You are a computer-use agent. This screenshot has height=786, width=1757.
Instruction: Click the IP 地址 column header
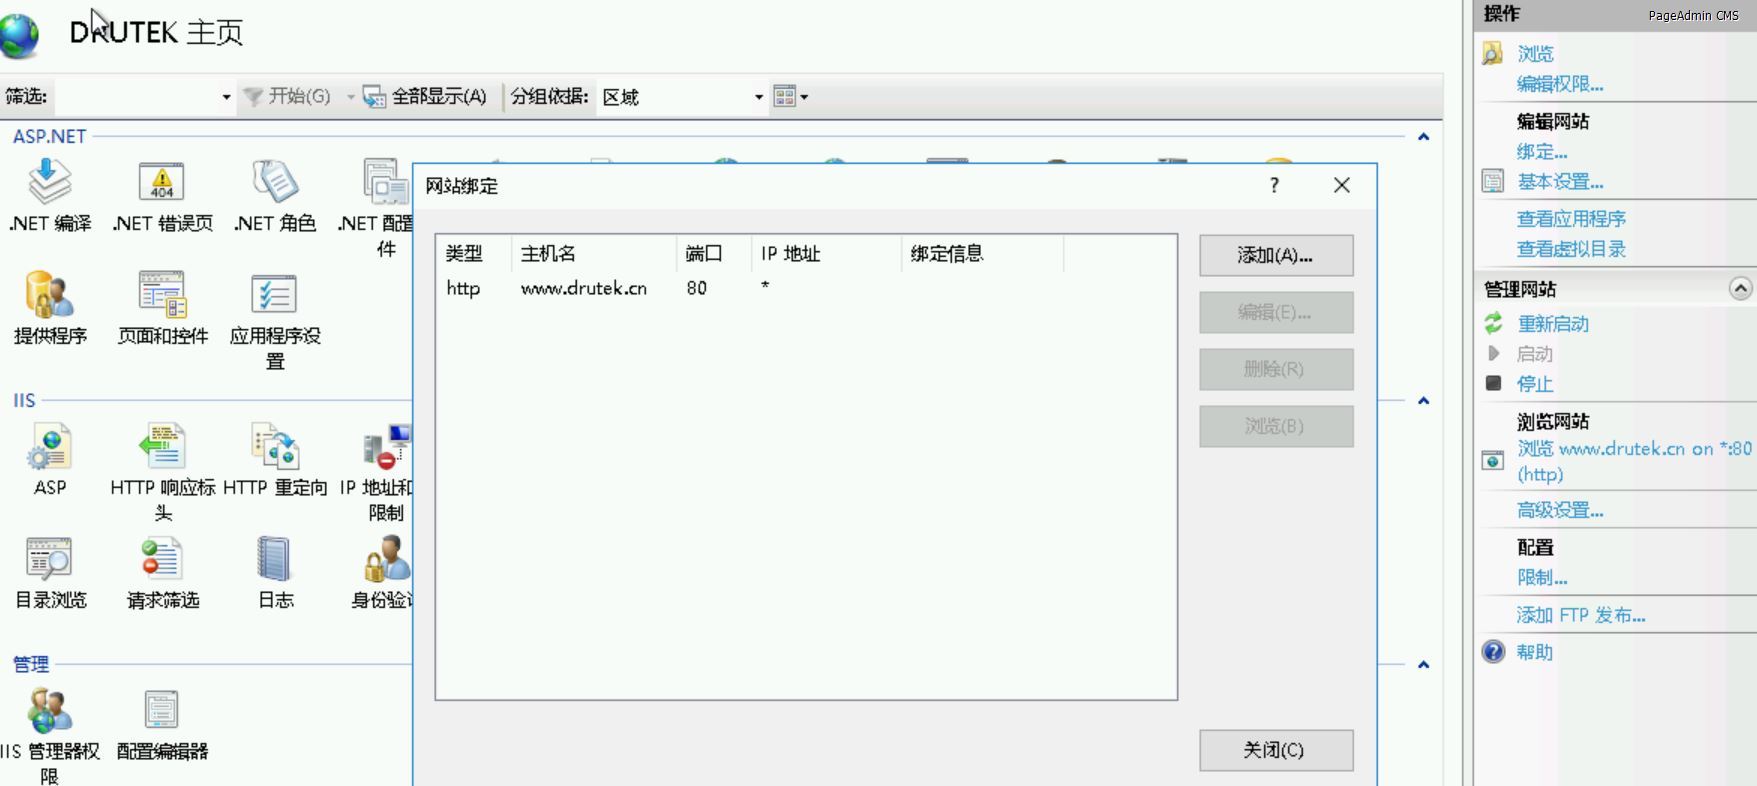click(826, 254)
